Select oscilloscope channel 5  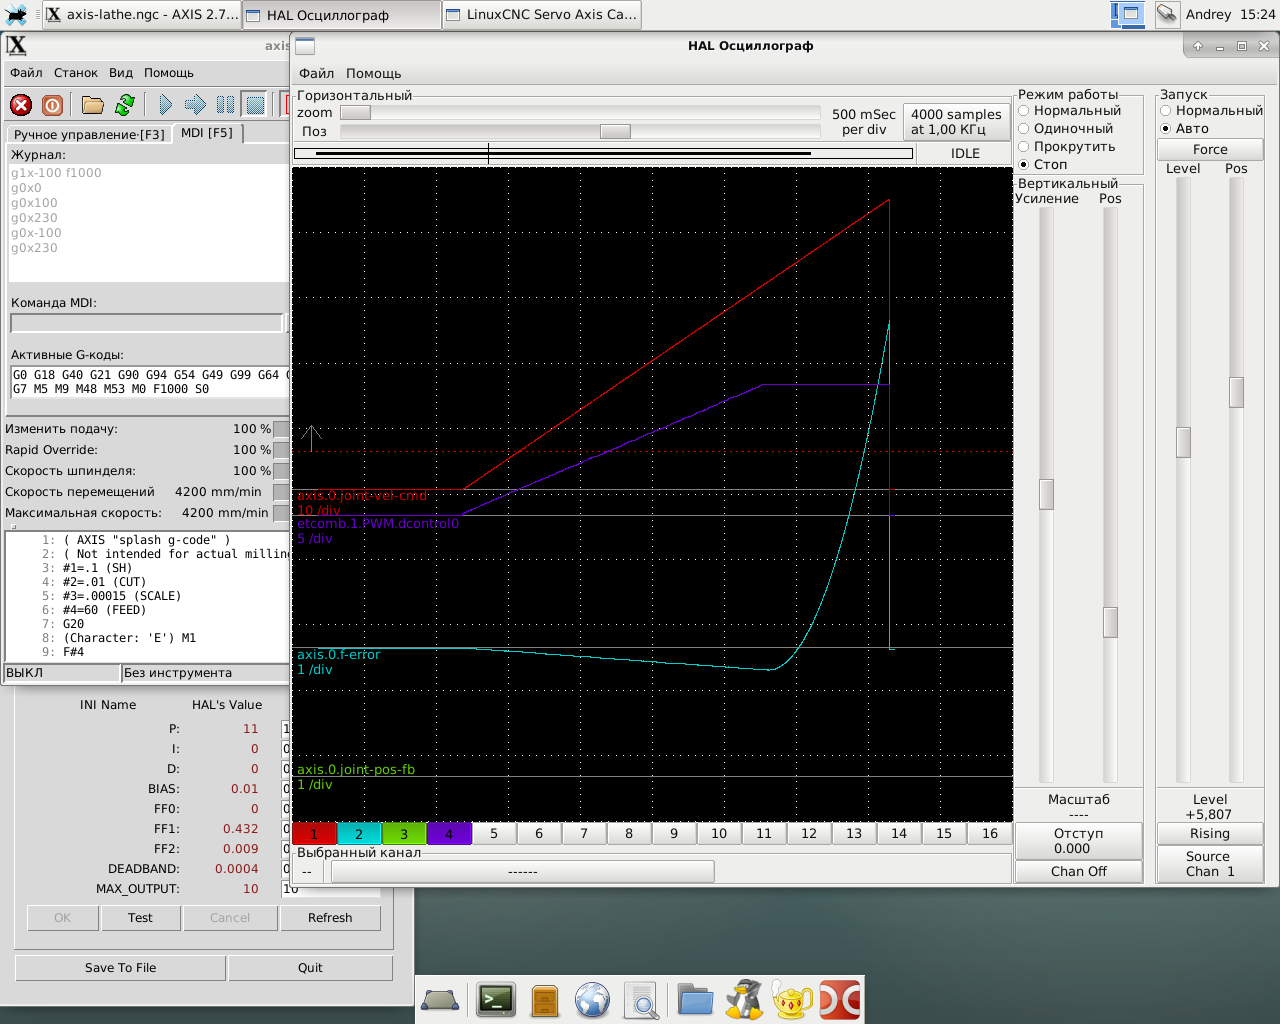coord(493,833)
